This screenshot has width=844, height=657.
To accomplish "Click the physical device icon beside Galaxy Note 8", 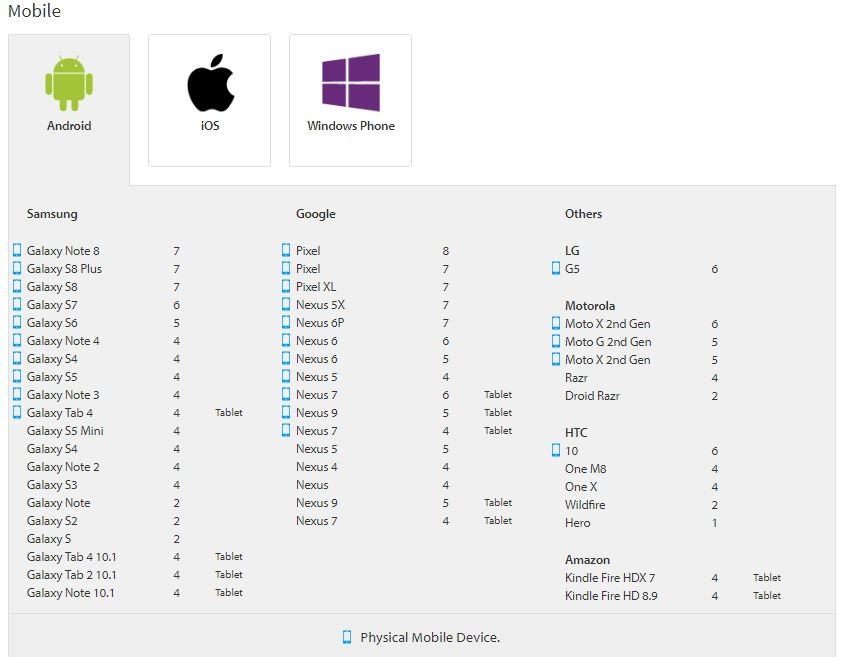I will click(15, 250).
